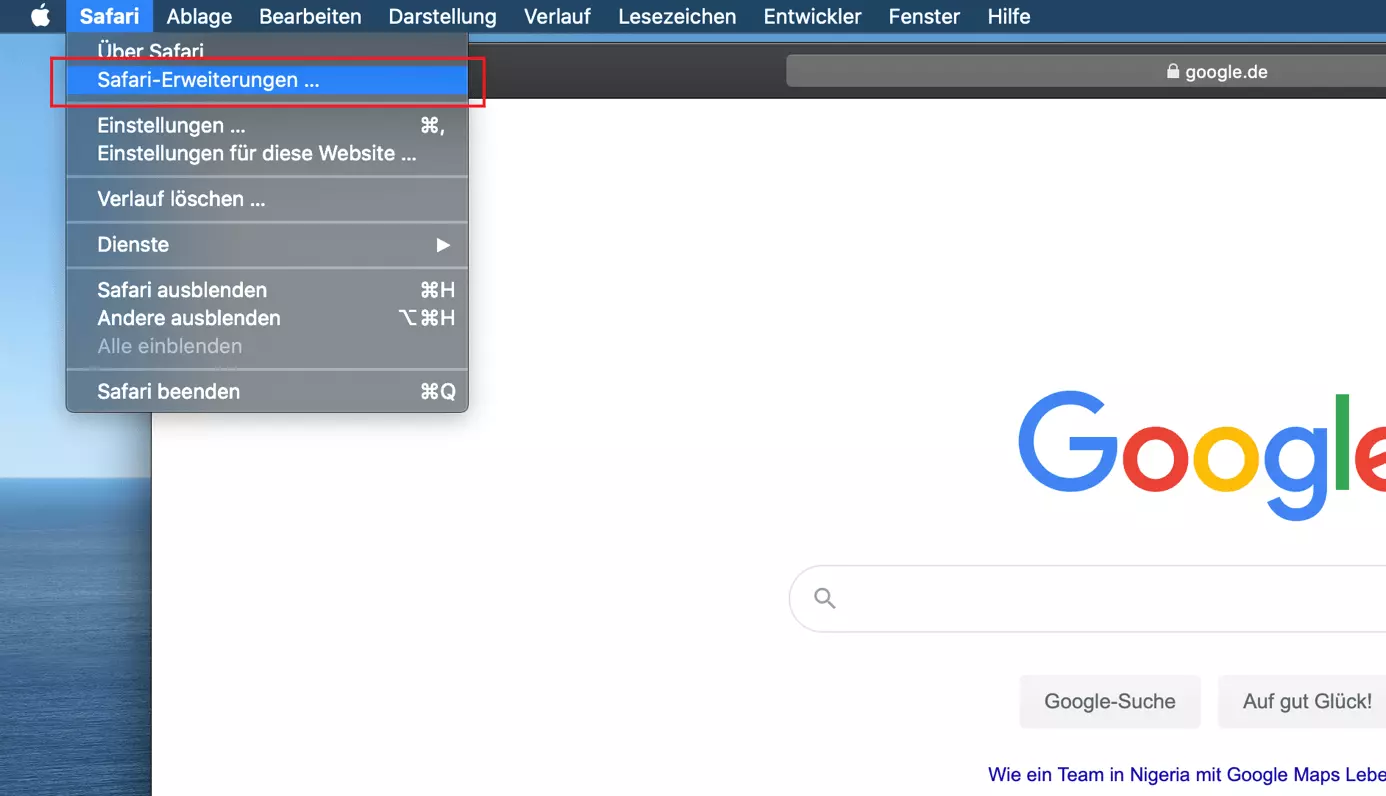Open the Ablage menu

click(199, 16)
